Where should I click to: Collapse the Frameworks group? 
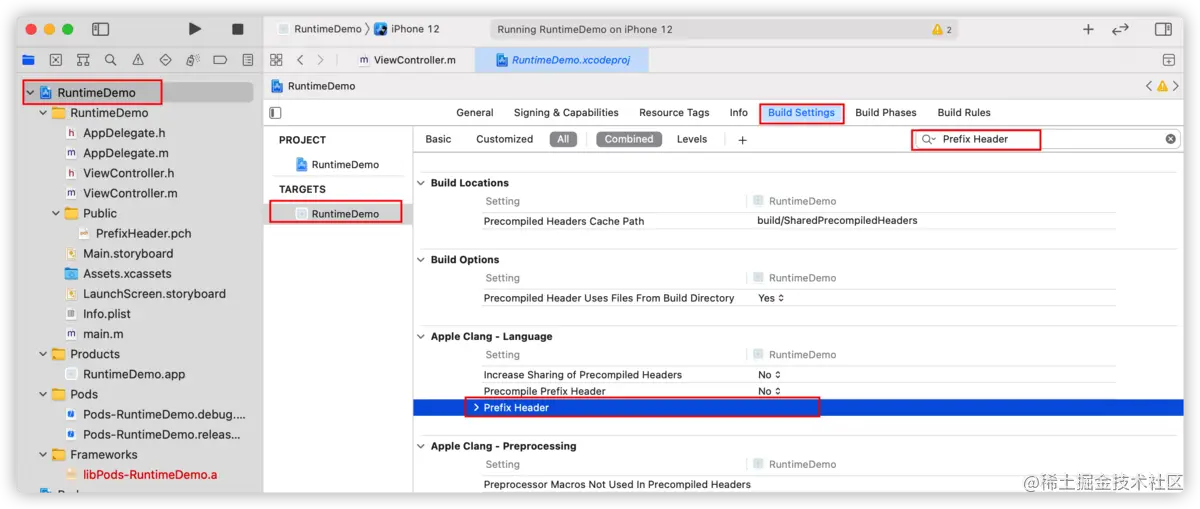pos(43,454)
